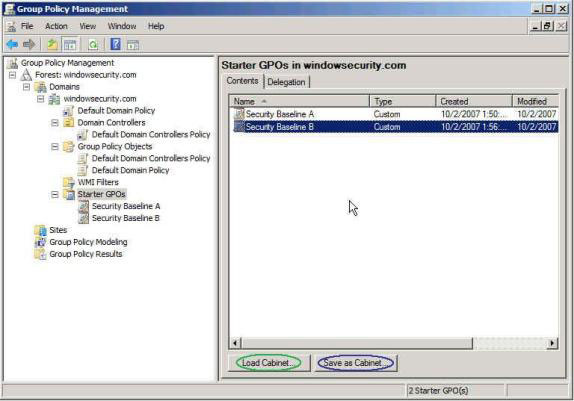Click the 2 Starter GPO(s) status bar text
Viewport: 574px width, 401px height.
438,391
